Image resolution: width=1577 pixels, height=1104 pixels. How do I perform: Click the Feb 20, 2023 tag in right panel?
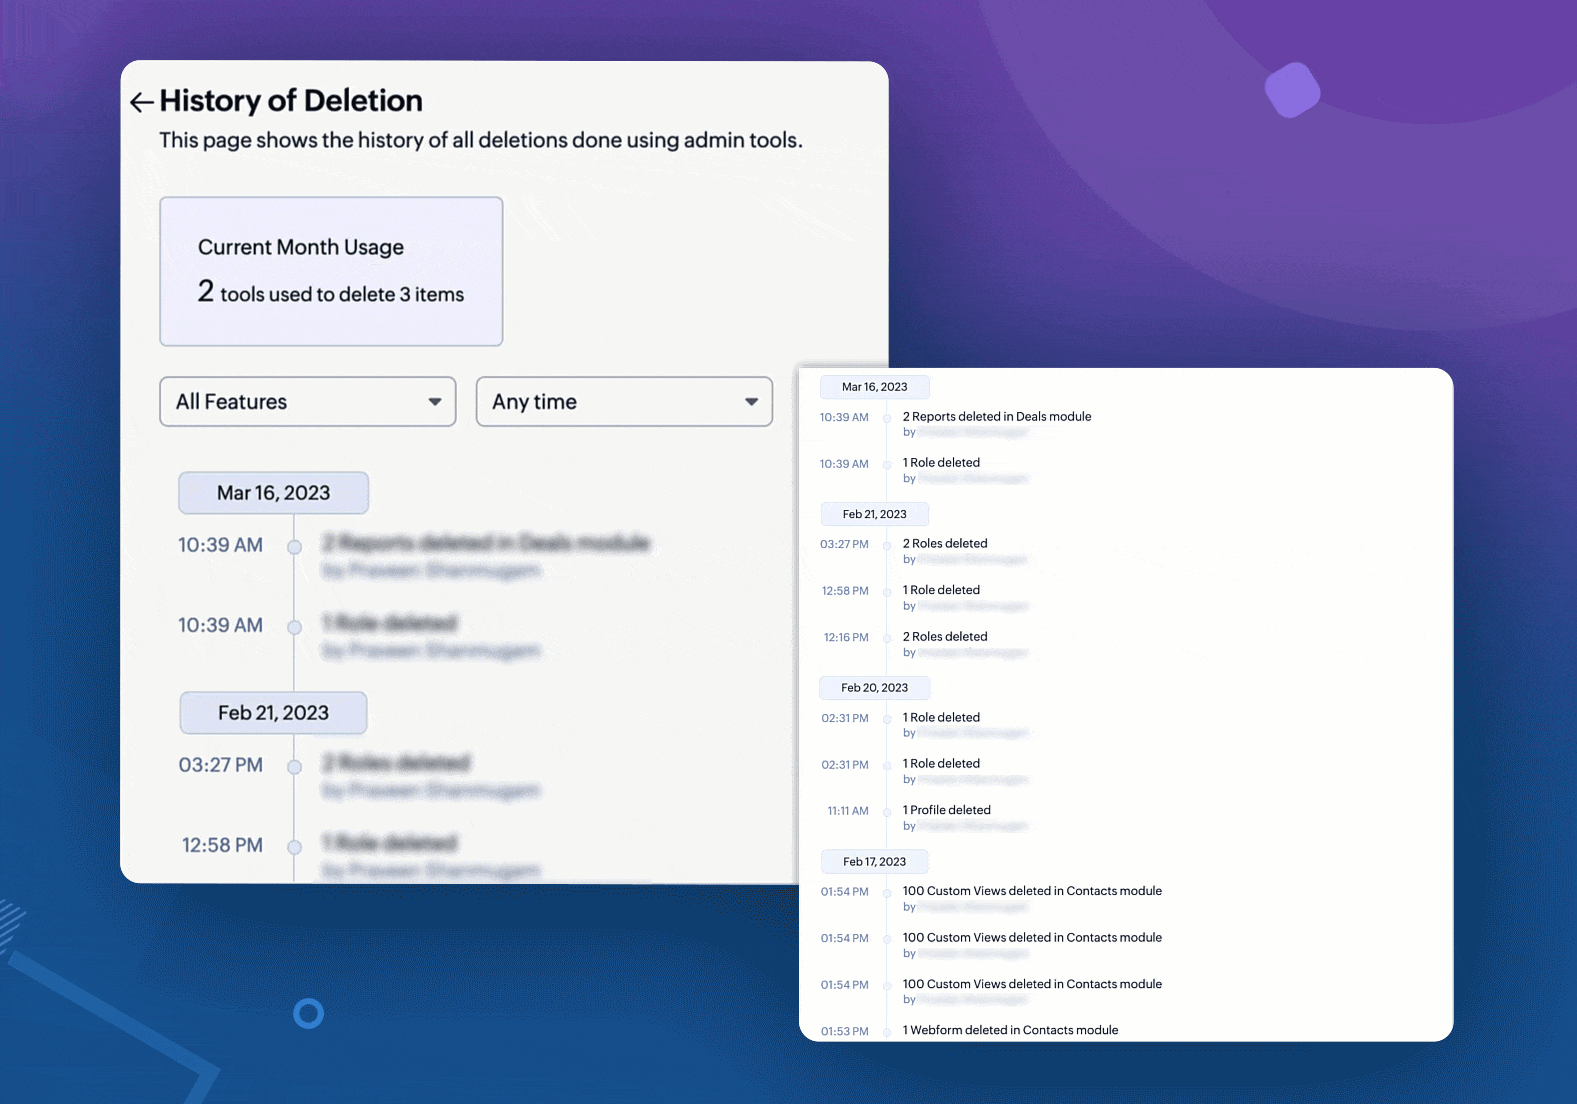pos(875,688)
